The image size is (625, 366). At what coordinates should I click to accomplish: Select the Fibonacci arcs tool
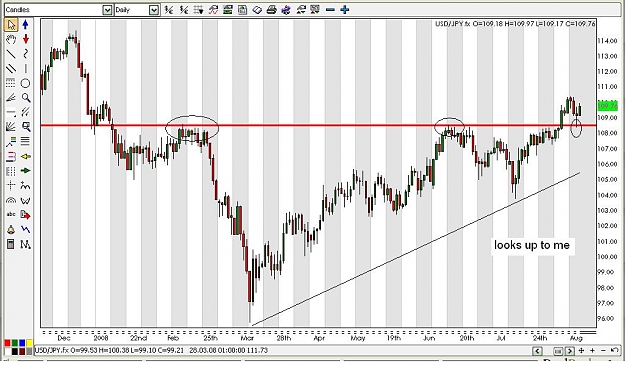[11, 200]
